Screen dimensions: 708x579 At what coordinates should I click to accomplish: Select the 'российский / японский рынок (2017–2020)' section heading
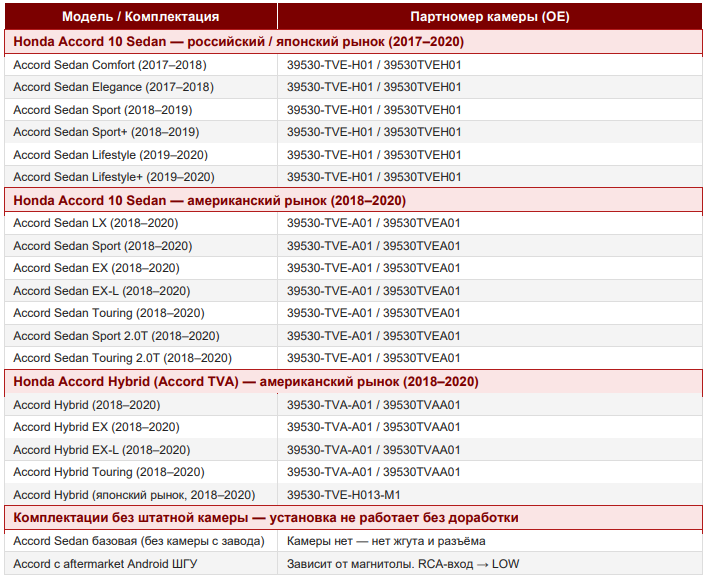(x=354, y=42)
